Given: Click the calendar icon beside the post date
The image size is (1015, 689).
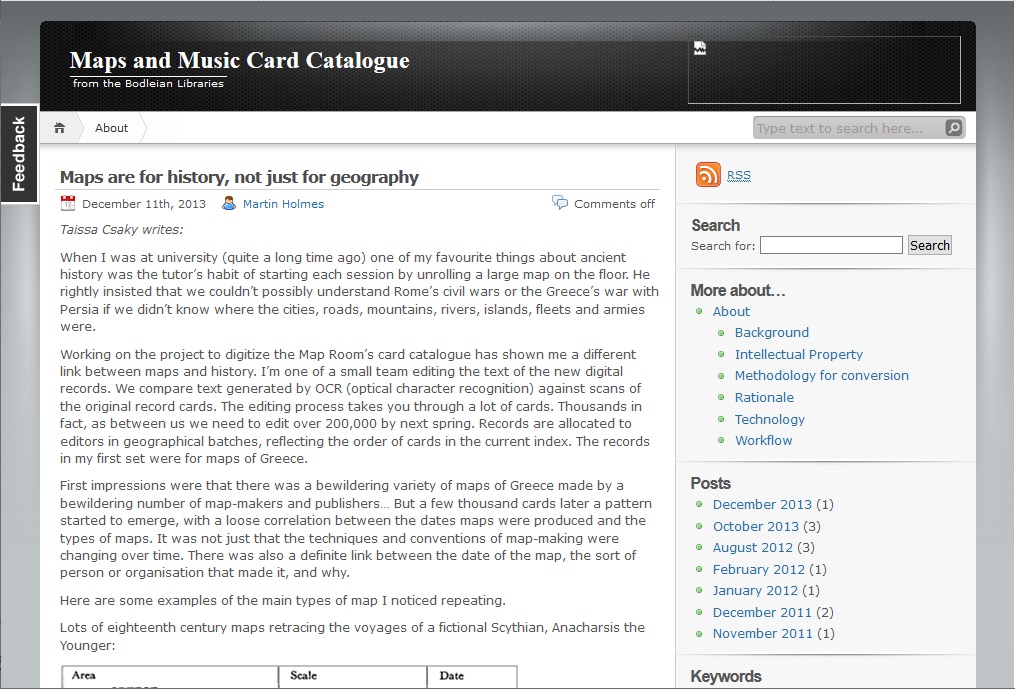Looking at the screenshot, I should point(68,203).
